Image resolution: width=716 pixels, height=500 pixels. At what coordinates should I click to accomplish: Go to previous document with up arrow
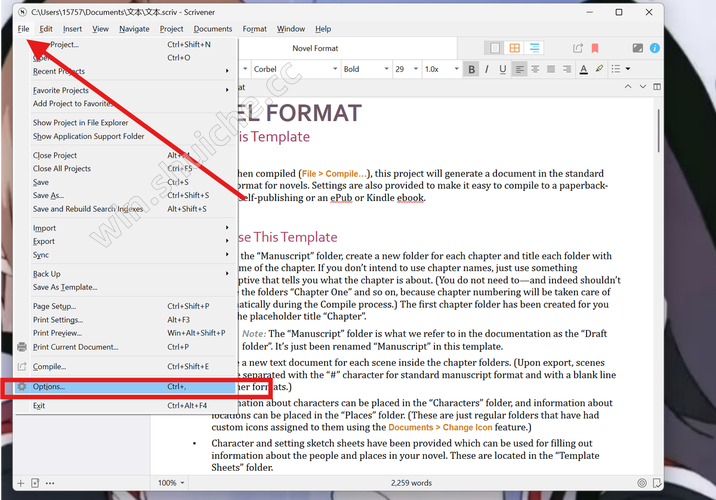[x=628, y=86]
